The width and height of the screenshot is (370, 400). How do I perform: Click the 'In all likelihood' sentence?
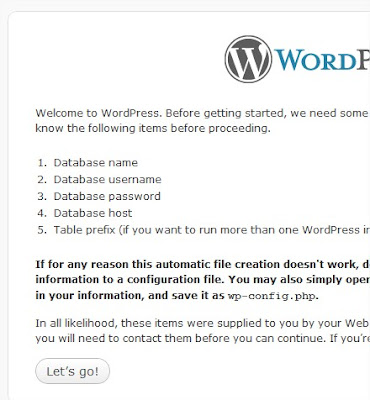click(203, 323)
